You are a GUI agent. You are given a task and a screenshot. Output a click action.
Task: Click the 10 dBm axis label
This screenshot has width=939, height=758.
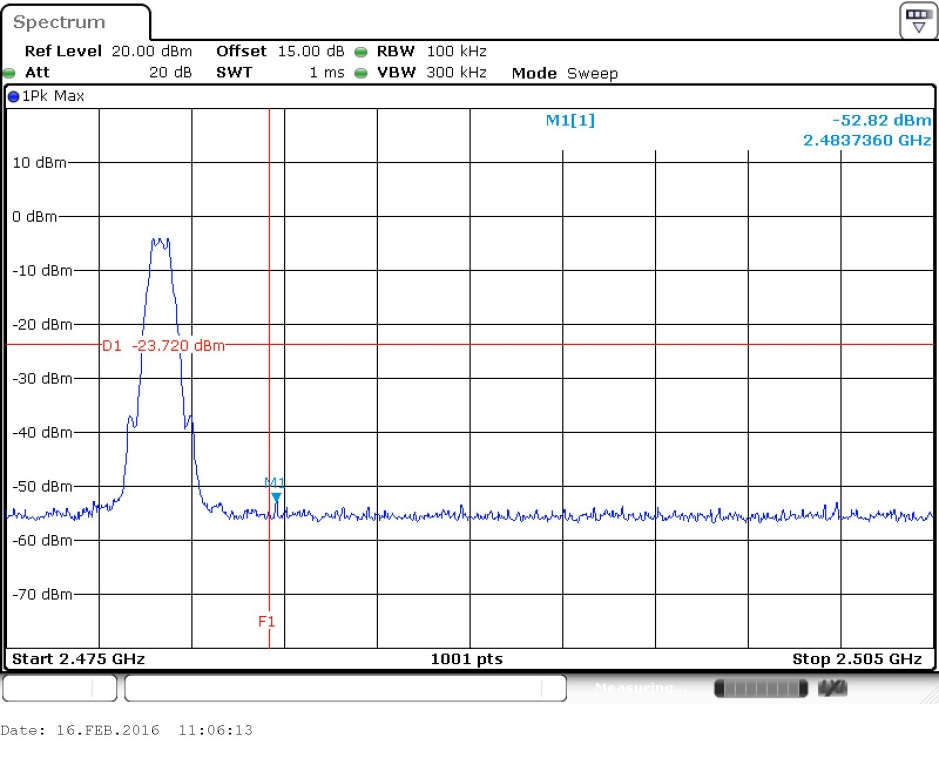[x=39, y=163]
